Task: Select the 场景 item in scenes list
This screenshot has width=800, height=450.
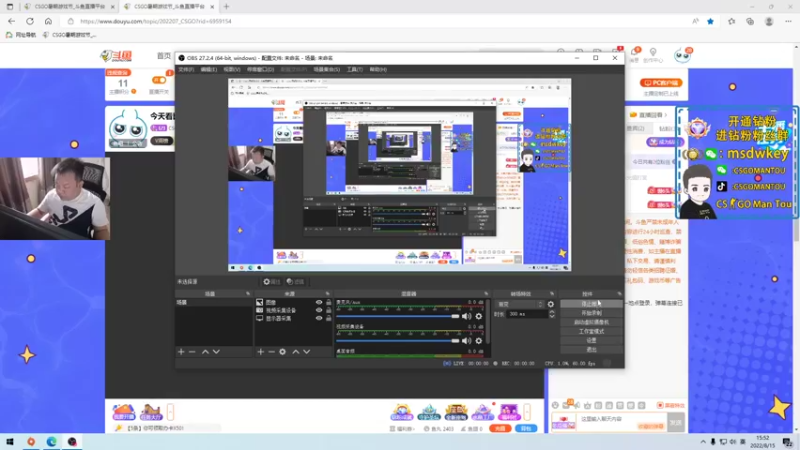Action: 214,303
